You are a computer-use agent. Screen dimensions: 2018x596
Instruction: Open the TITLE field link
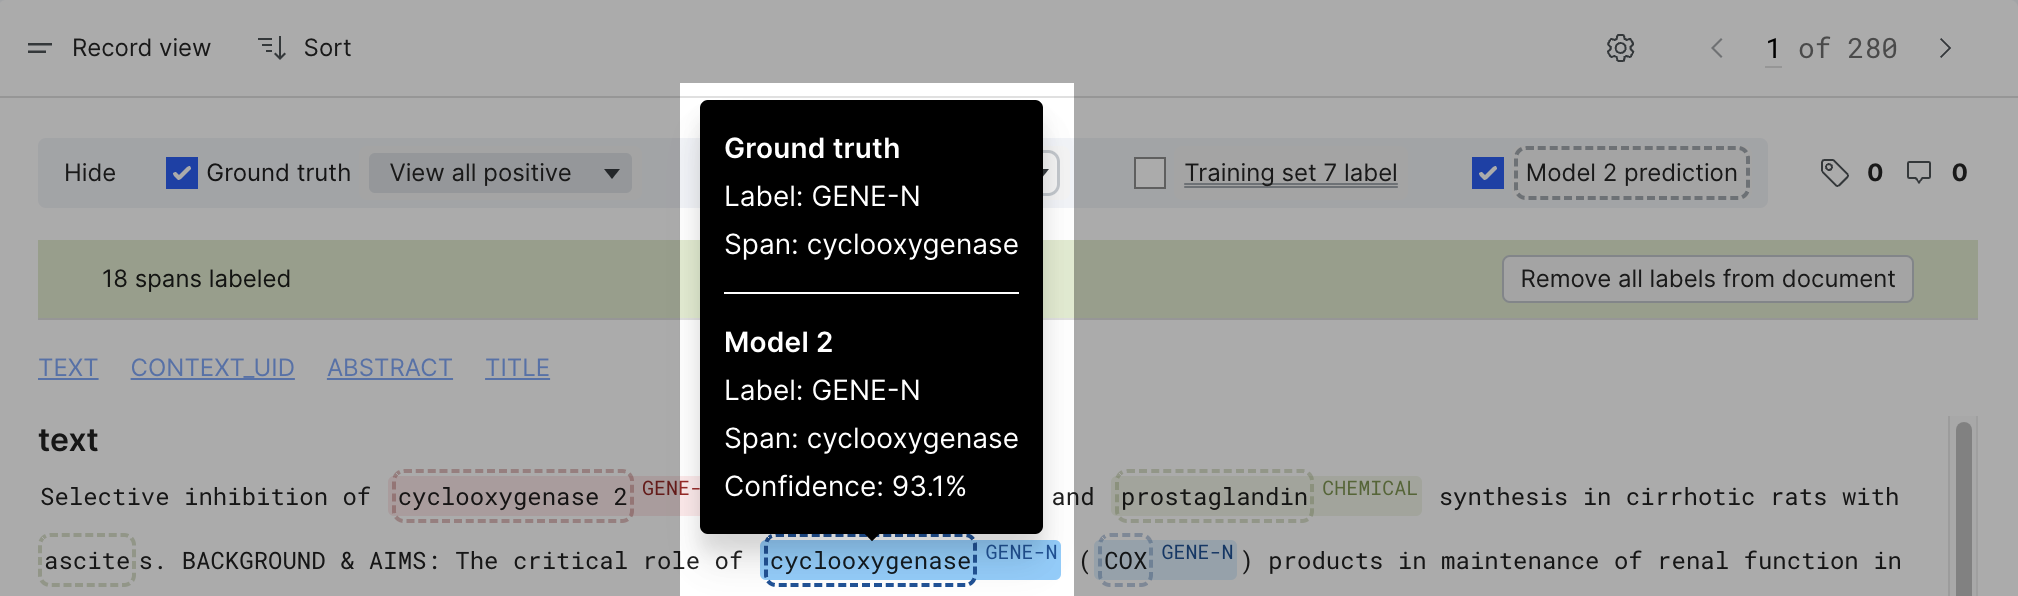coord(517,368)
